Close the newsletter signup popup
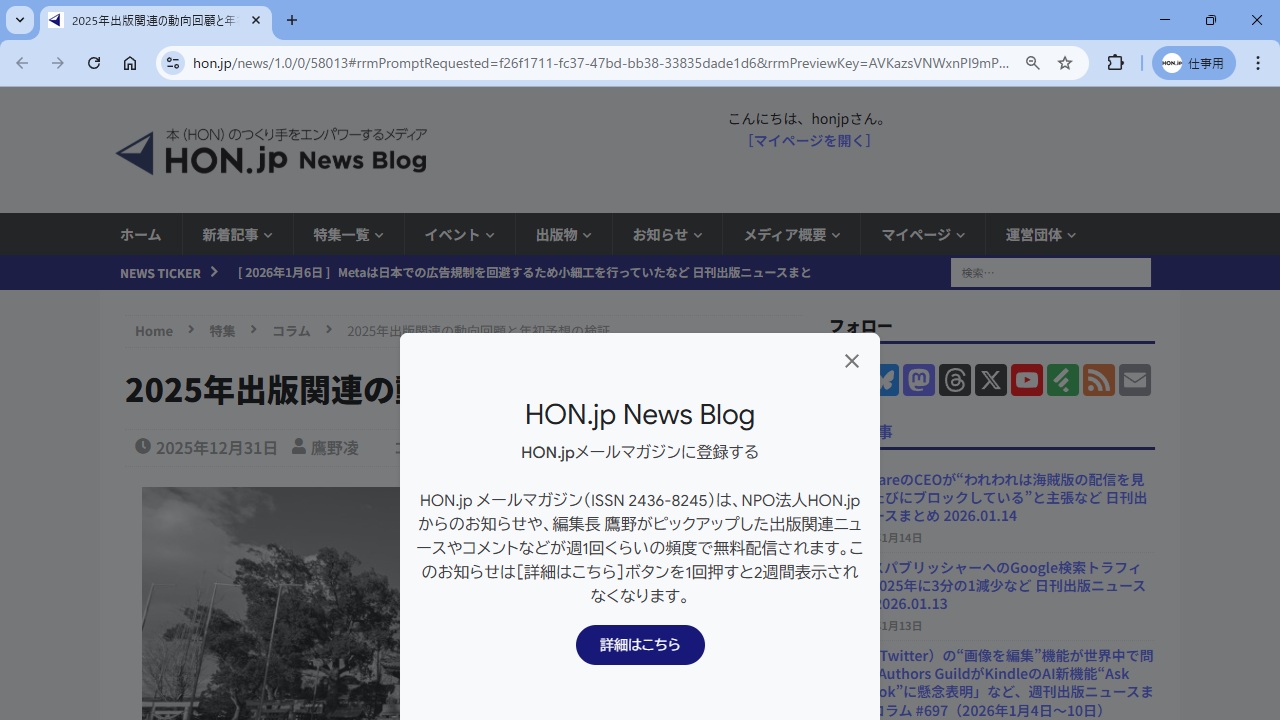Viewport: 1280px width, 720px height. 851,361
